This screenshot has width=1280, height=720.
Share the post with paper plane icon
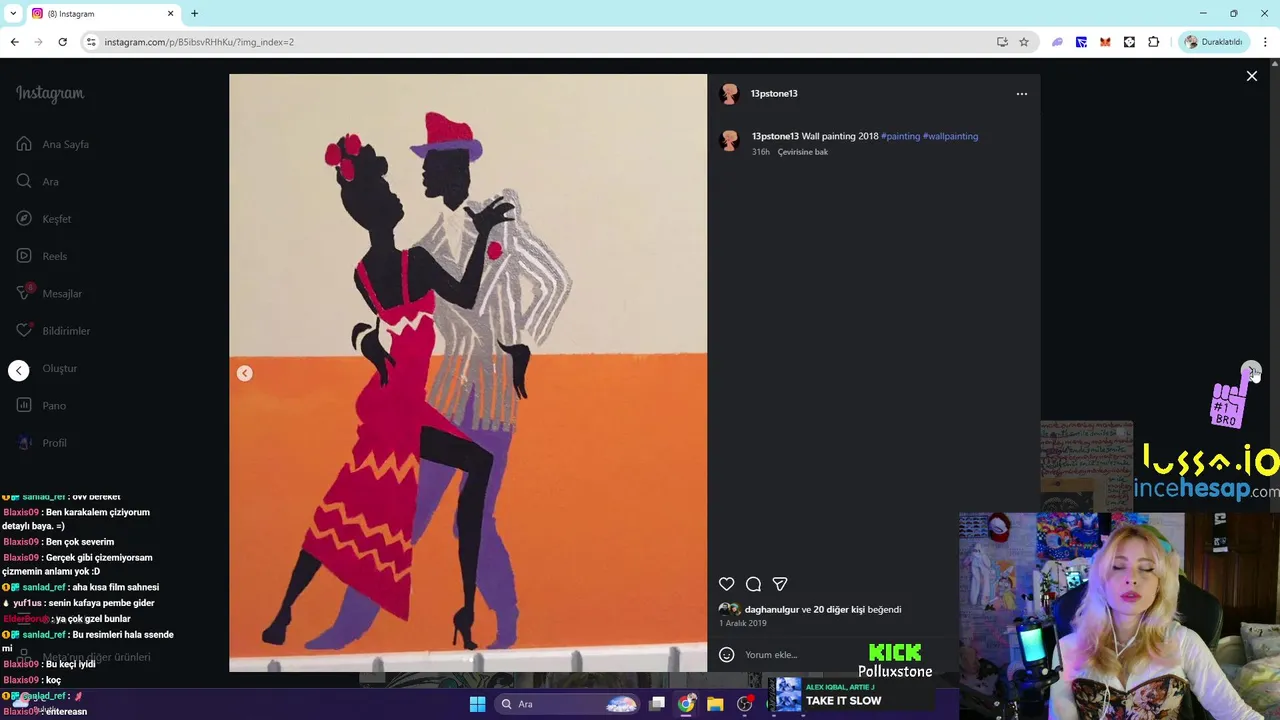(780, 584)
